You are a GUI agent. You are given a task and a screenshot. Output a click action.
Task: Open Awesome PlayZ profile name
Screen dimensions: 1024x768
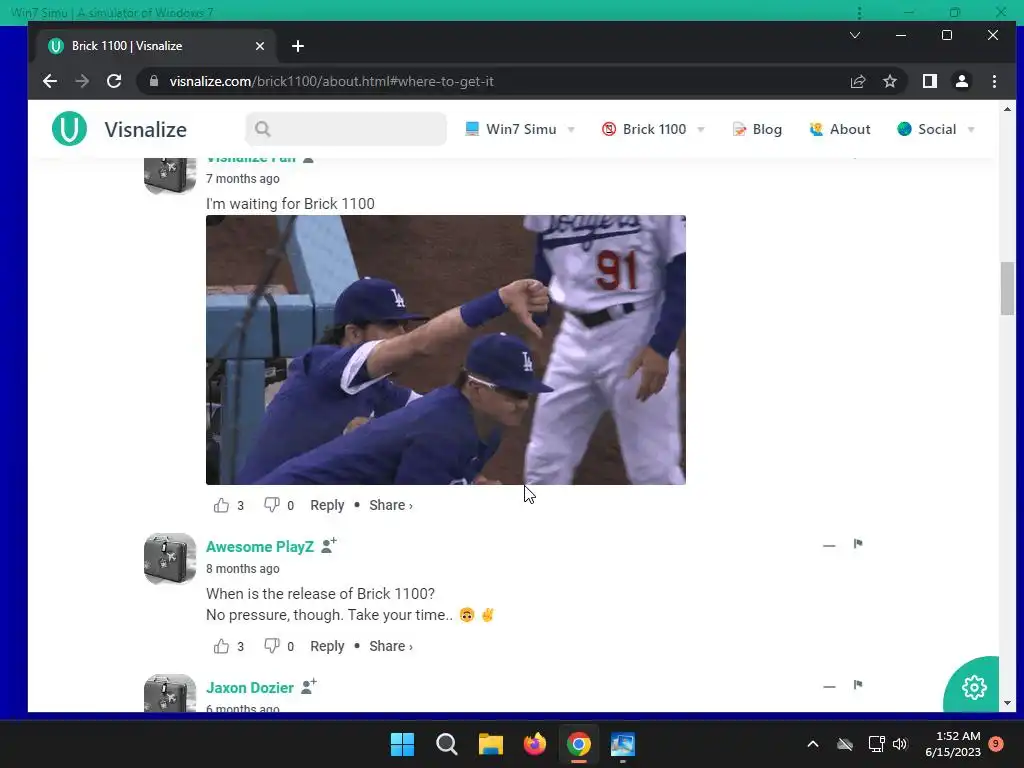[260, 547]
